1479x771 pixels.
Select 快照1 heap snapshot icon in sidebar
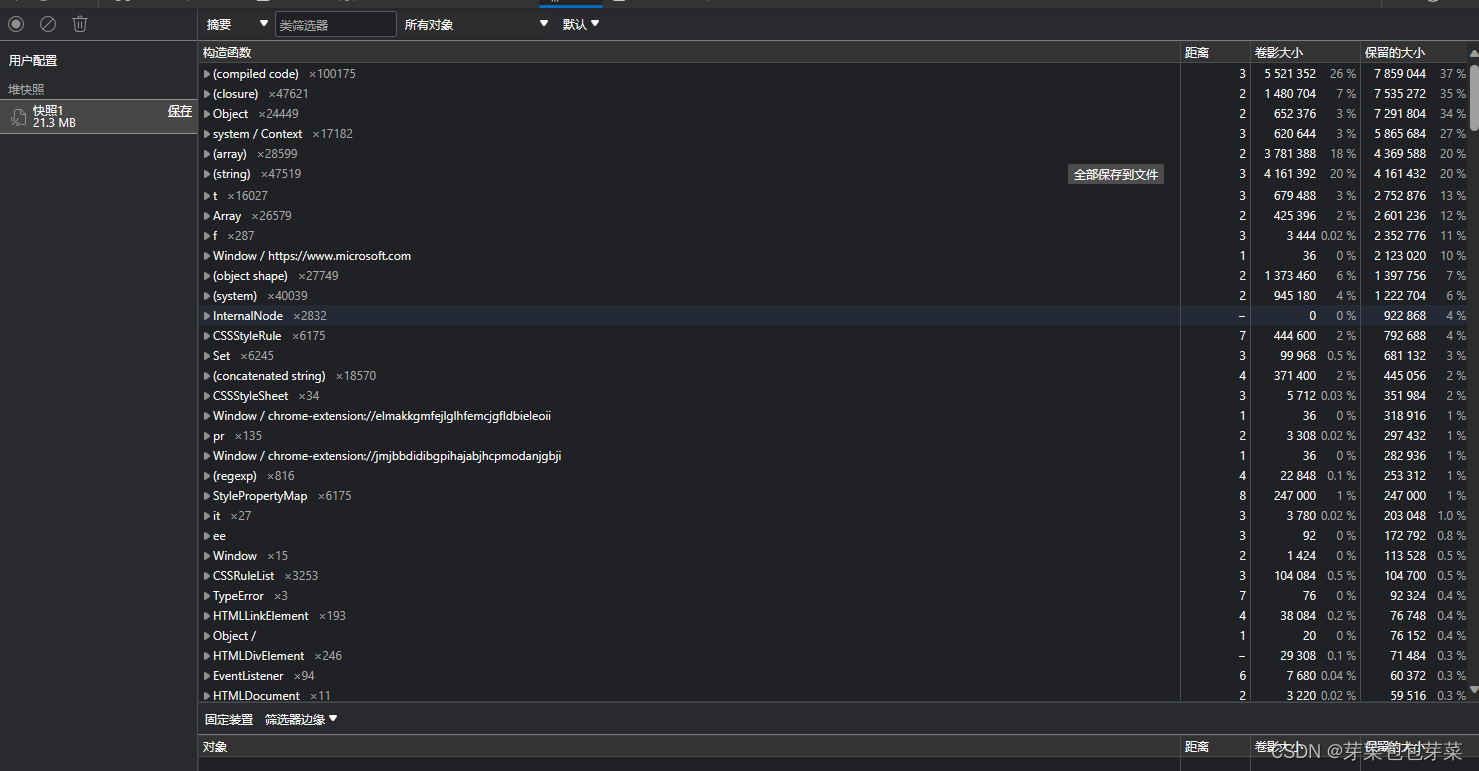[x=18, y=117]
